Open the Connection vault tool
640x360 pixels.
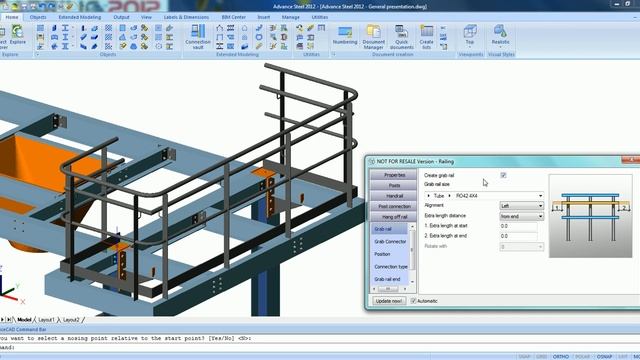(198, 36)
